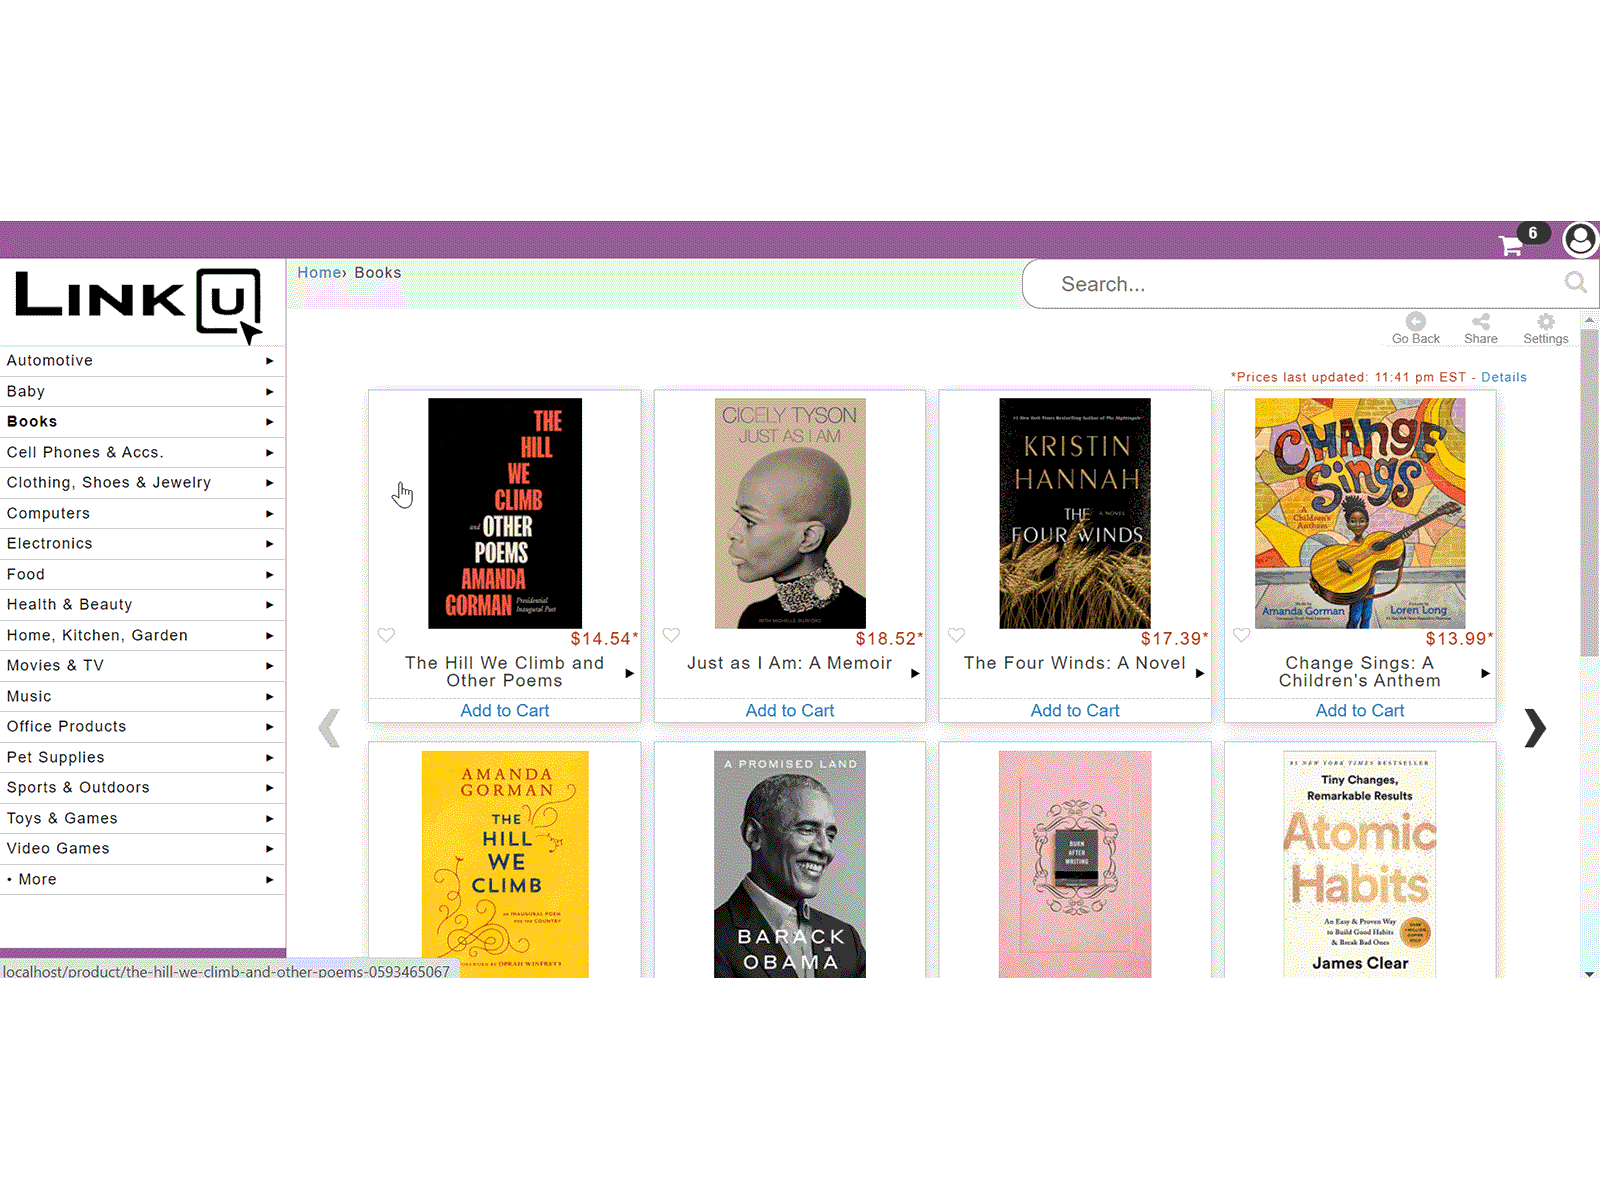Screen dimensions: 1600x1200
Task: Open the Music category
Action: point(142,696)
